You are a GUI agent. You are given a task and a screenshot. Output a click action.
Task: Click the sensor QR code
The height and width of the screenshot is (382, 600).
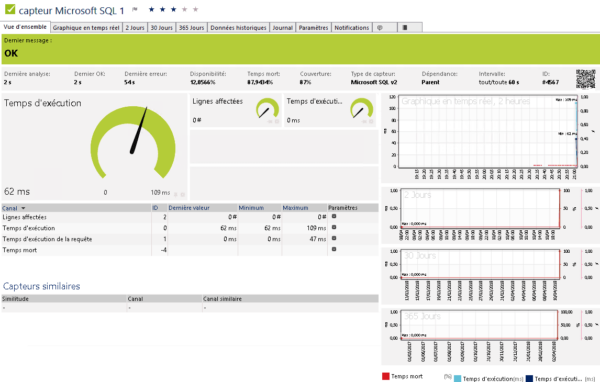point(585,79)
